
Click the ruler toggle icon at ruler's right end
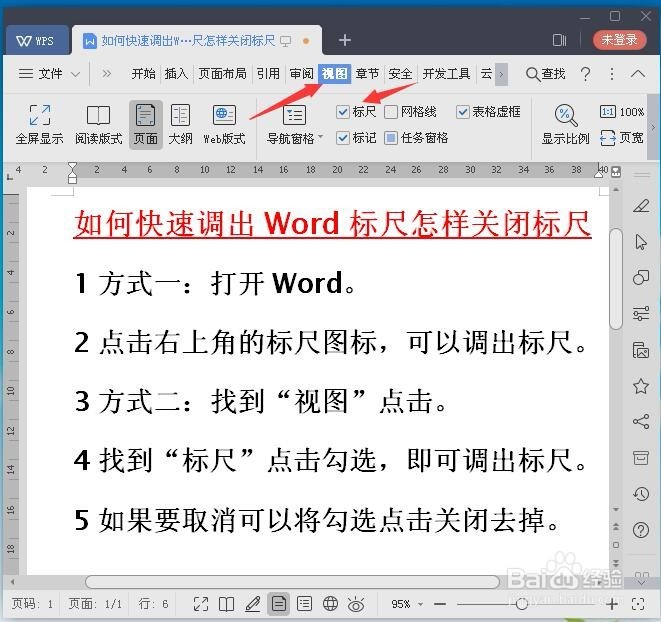coord(616,172)
